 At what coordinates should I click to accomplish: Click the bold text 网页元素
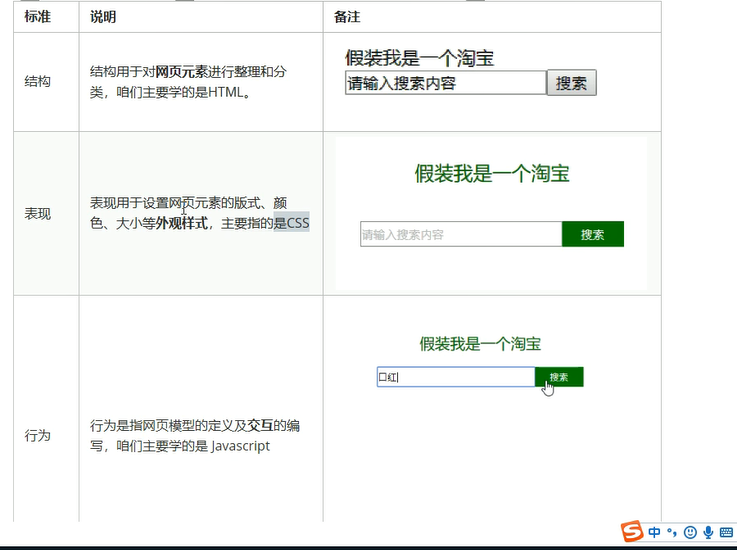click(181, 71)
